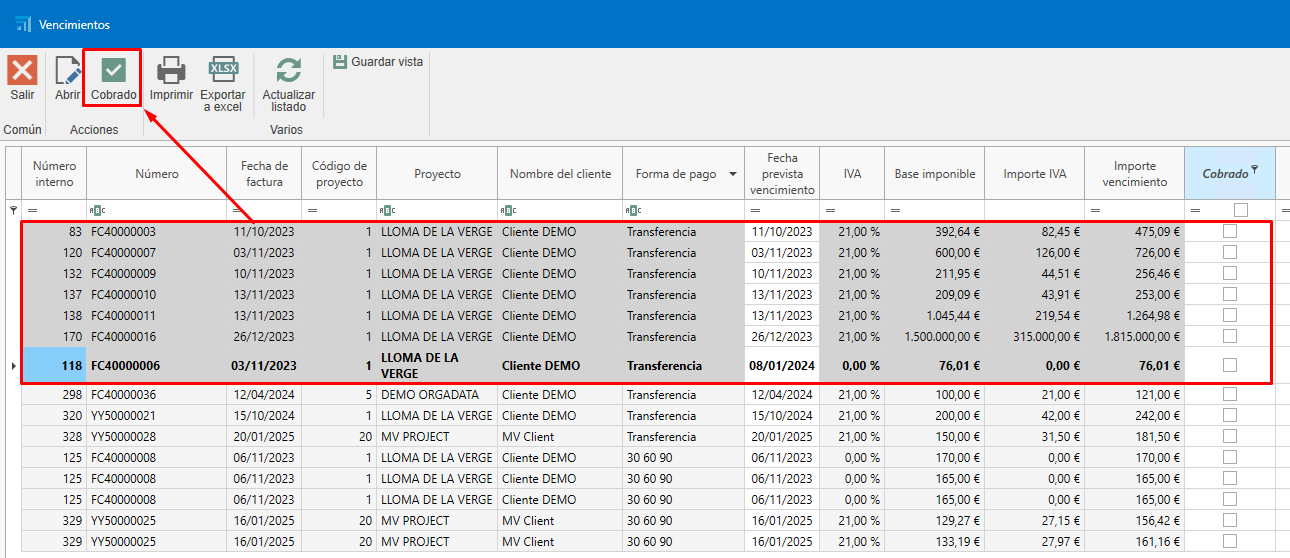Click the 133,19 € base imponible cell
Viewport: 1290px width, 558px height.
point(935,541)
